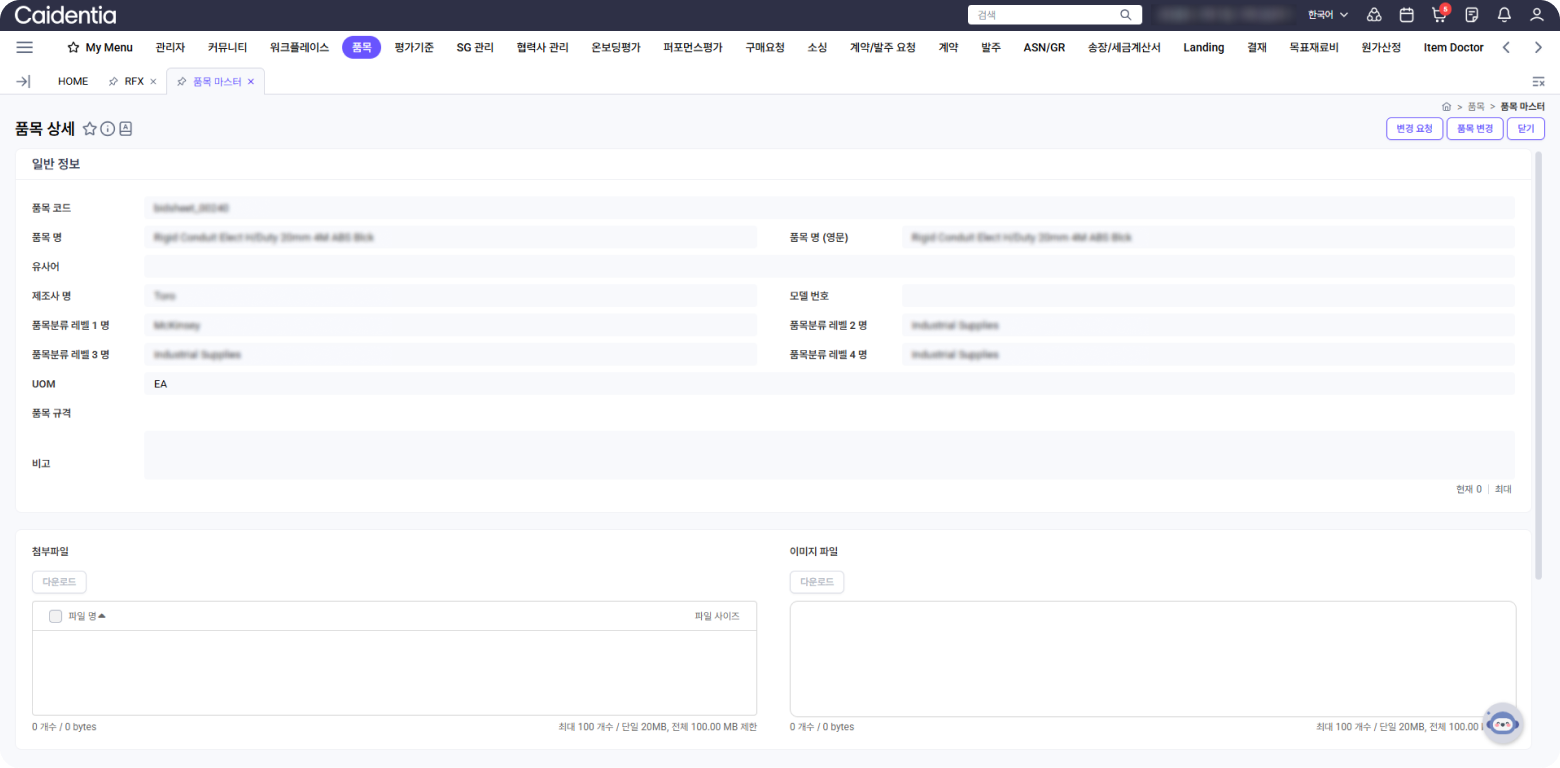
Task: Click the chatbot assistant icon
Action: [1502, 723]
